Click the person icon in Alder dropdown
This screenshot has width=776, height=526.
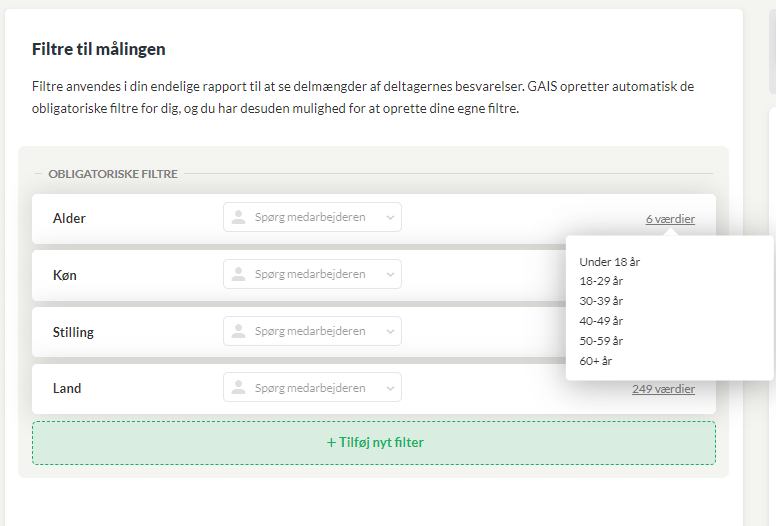(x=239, y=217)
